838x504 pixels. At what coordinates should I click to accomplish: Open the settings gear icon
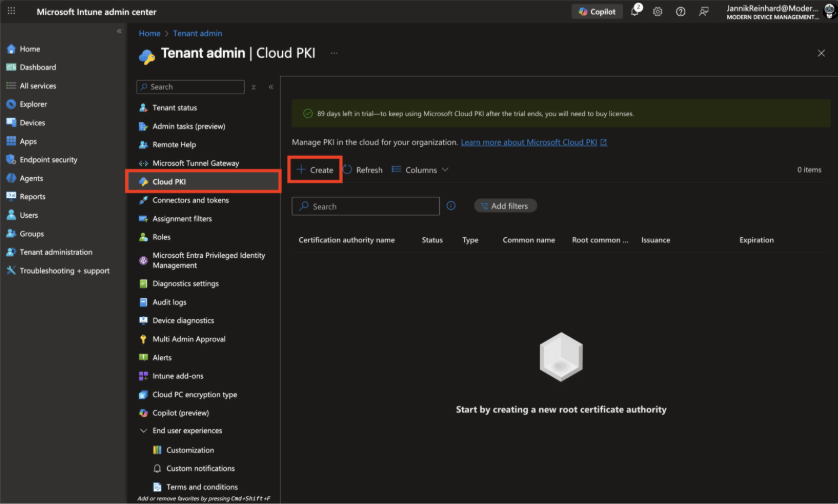658,12
